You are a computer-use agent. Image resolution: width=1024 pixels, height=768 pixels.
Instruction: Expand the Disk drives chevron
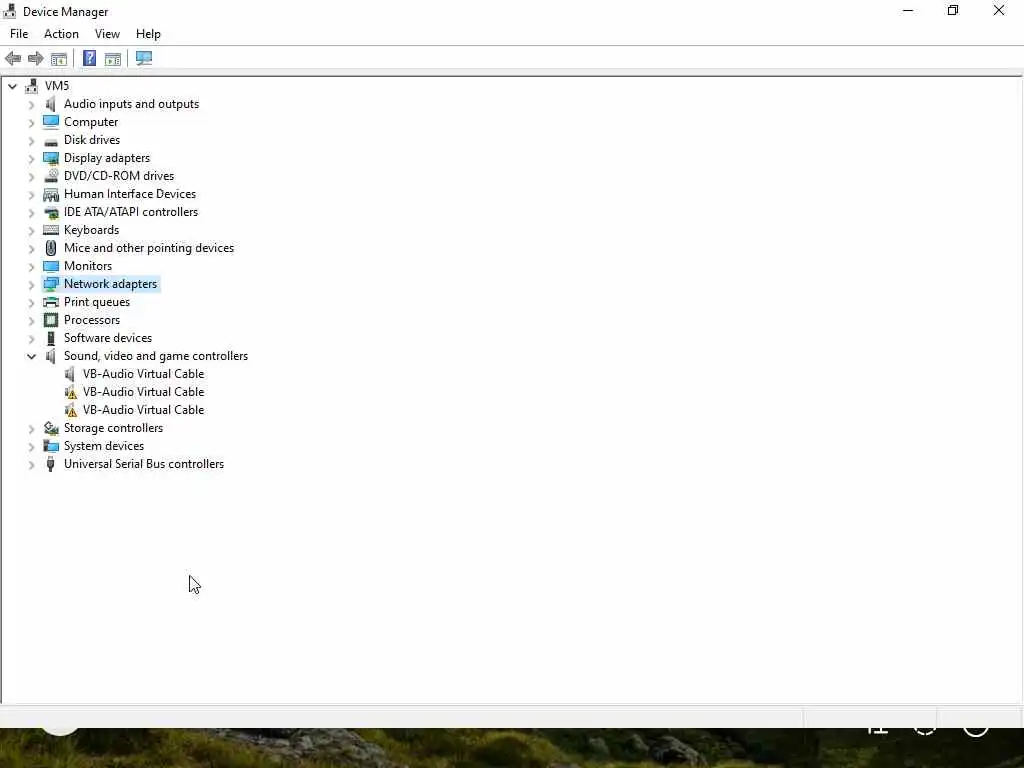click(x=31, y=140)
